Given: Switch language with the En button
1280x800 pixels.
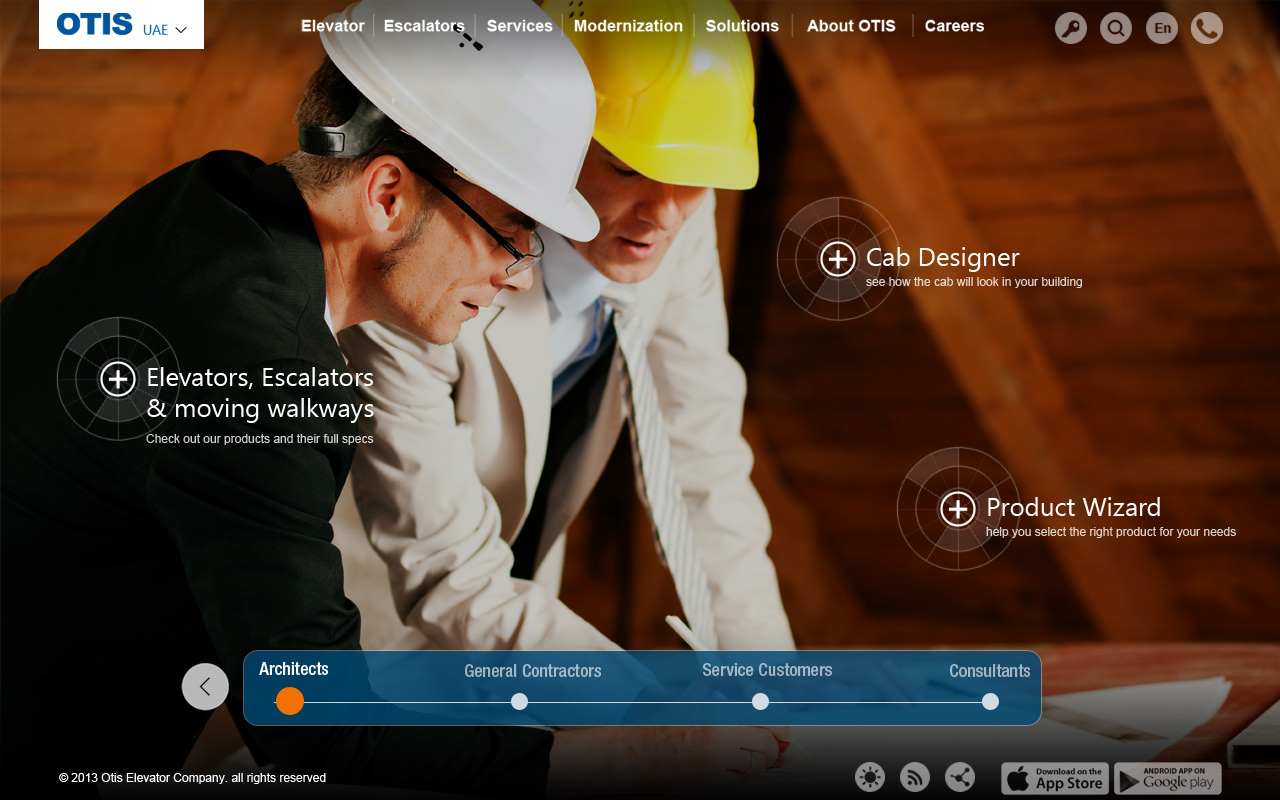Looking at the screenshot, I should pos(1162,28).
